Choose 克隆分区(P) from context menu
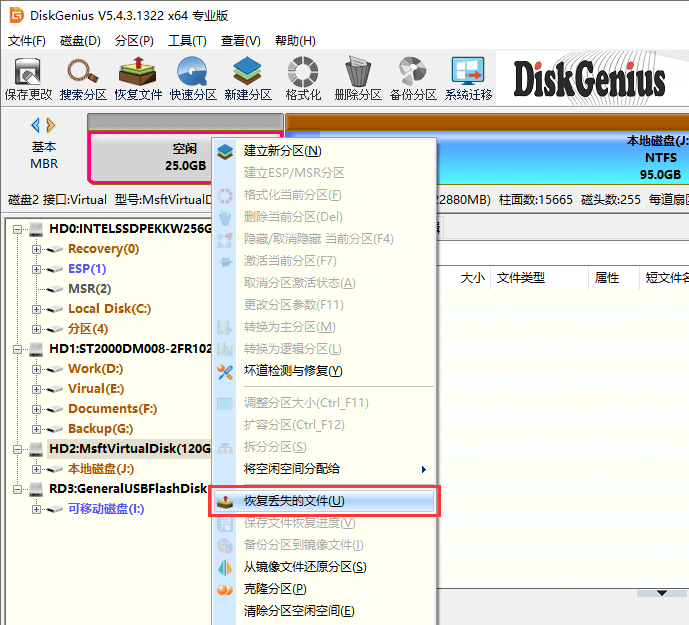689x625 pixels. (324, 589)
